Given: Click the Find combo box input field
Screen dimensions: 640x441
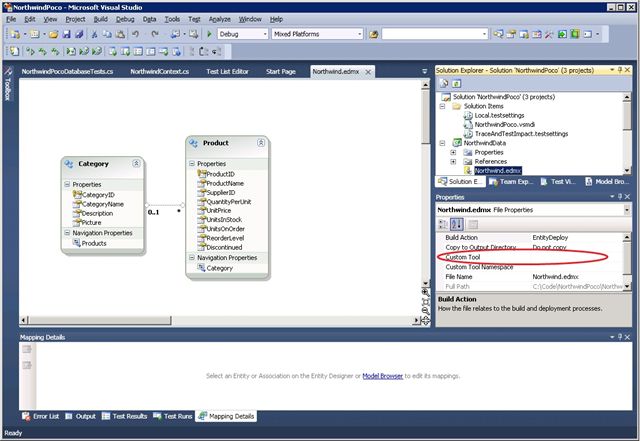Looking at the screenshot, I should point(431,34).
